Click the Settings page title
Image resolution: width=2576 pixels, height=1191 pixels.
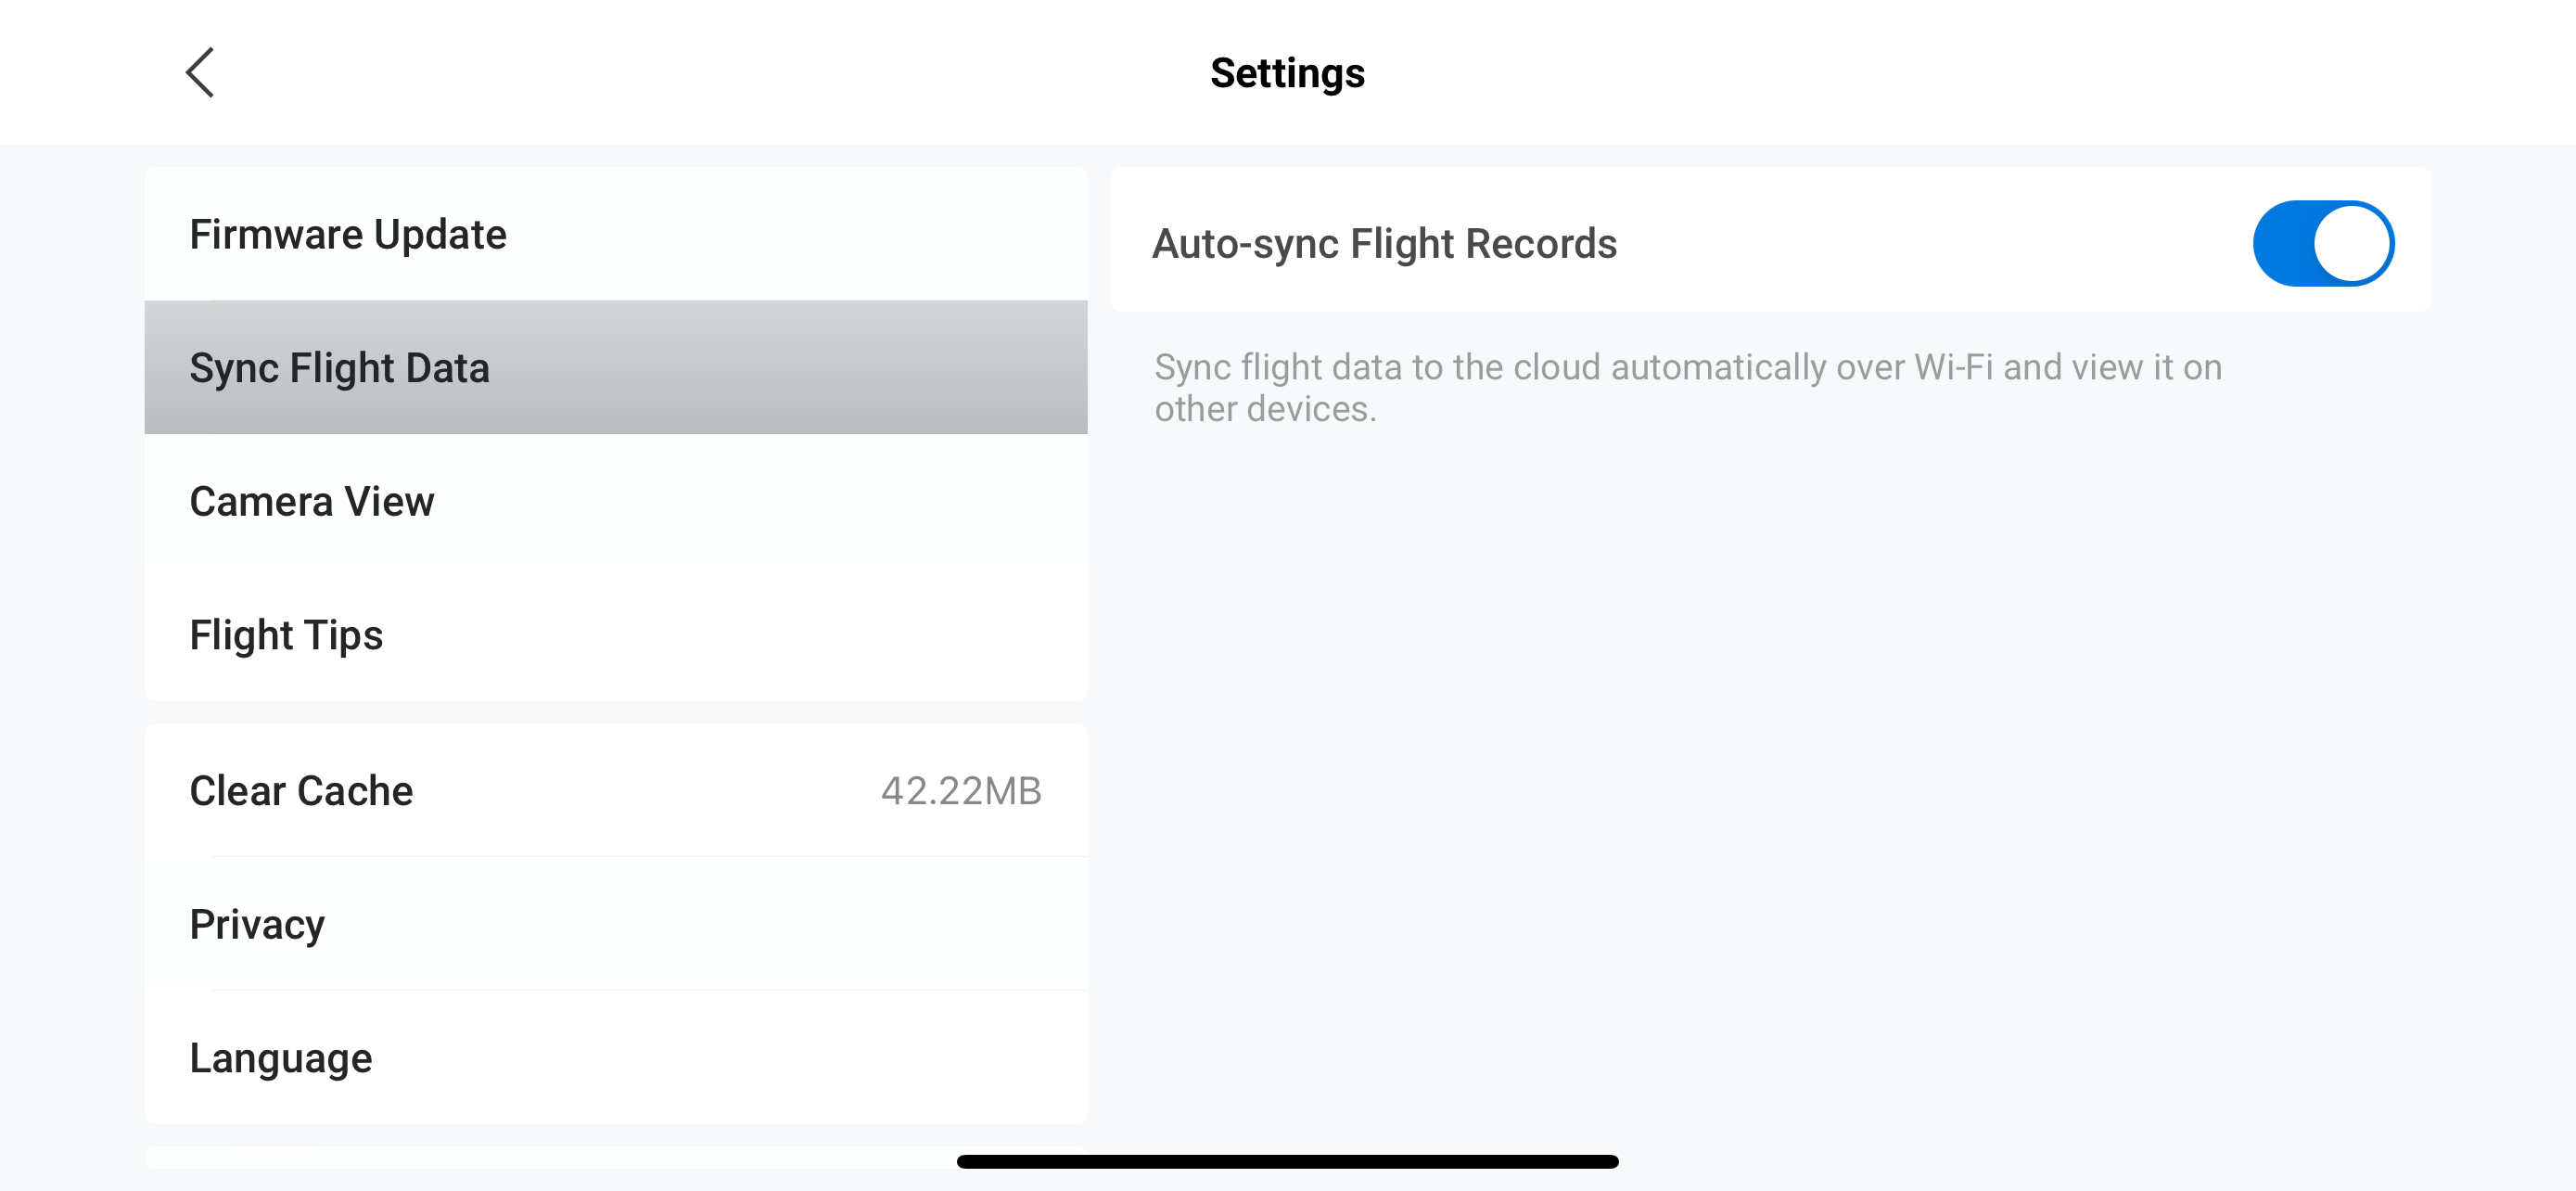point(1287,73)
